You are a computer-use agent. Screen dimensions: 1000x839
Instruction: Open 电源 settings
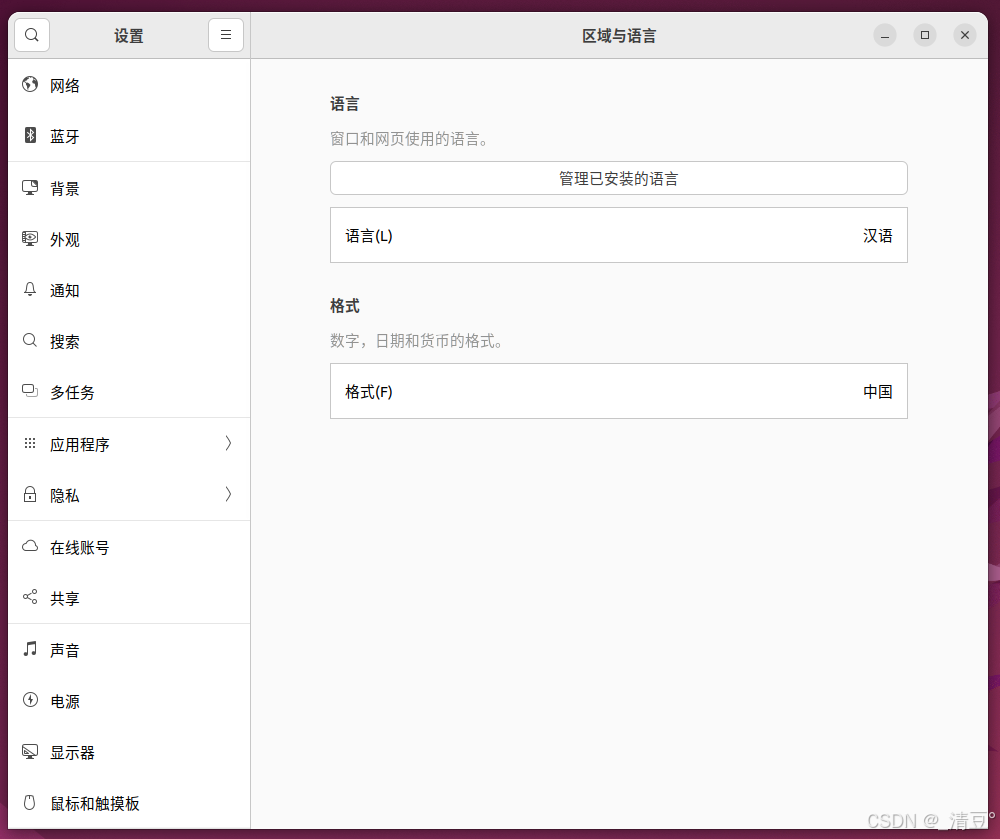pos(129,701)
